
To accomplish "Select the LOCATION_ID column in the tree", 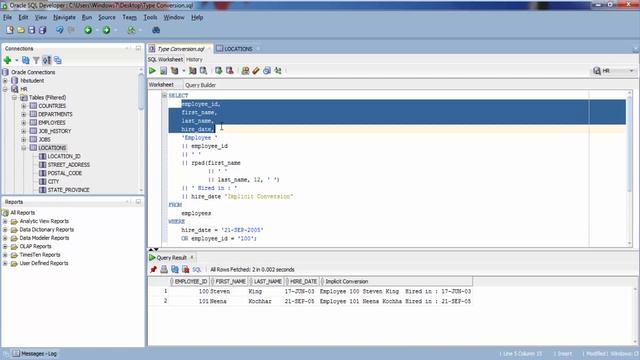I will pos(64,156).
